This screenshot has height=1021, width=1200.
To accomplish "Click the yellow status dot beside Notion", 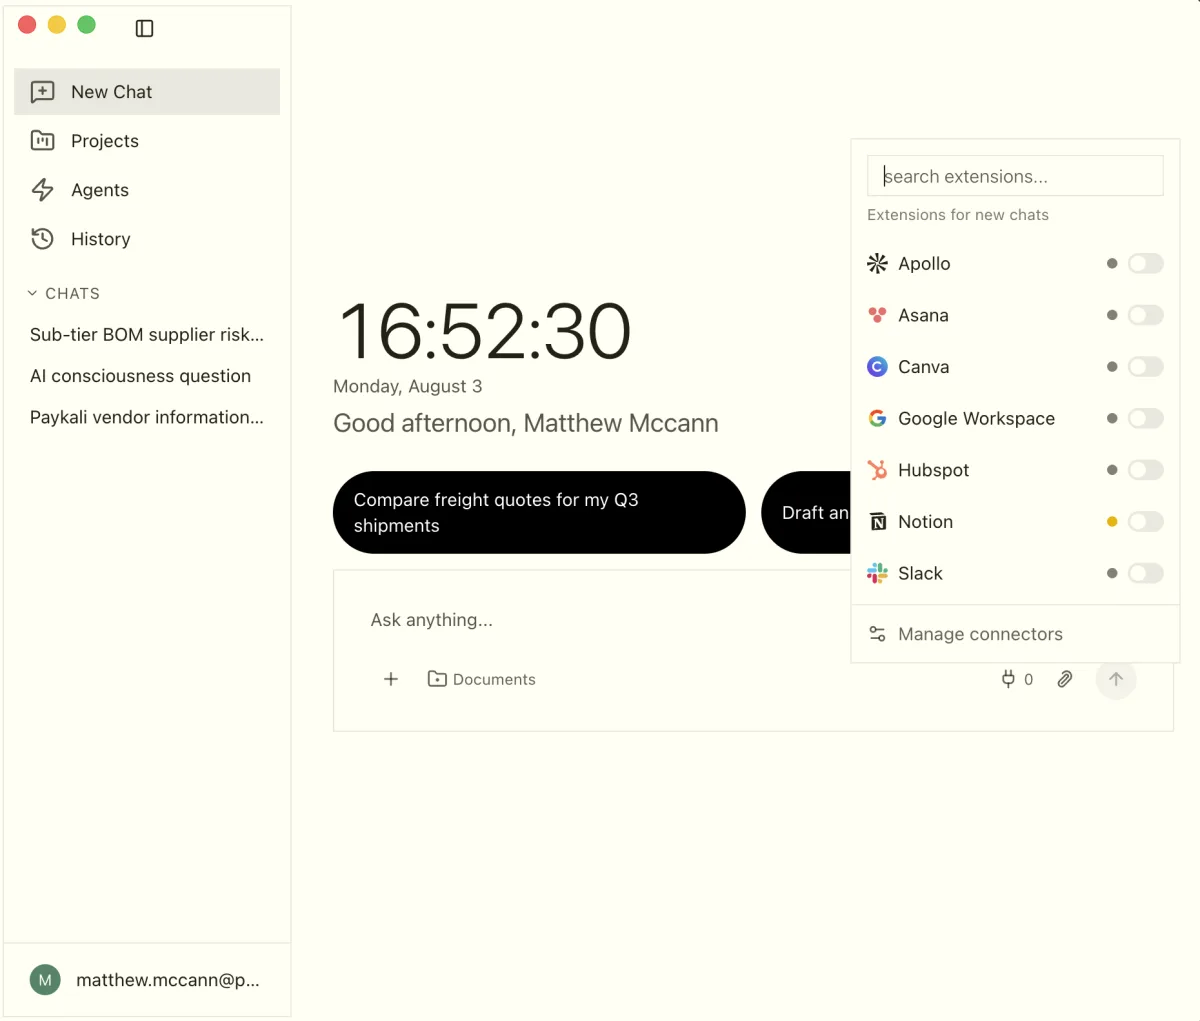I will tap(1112, 521).
